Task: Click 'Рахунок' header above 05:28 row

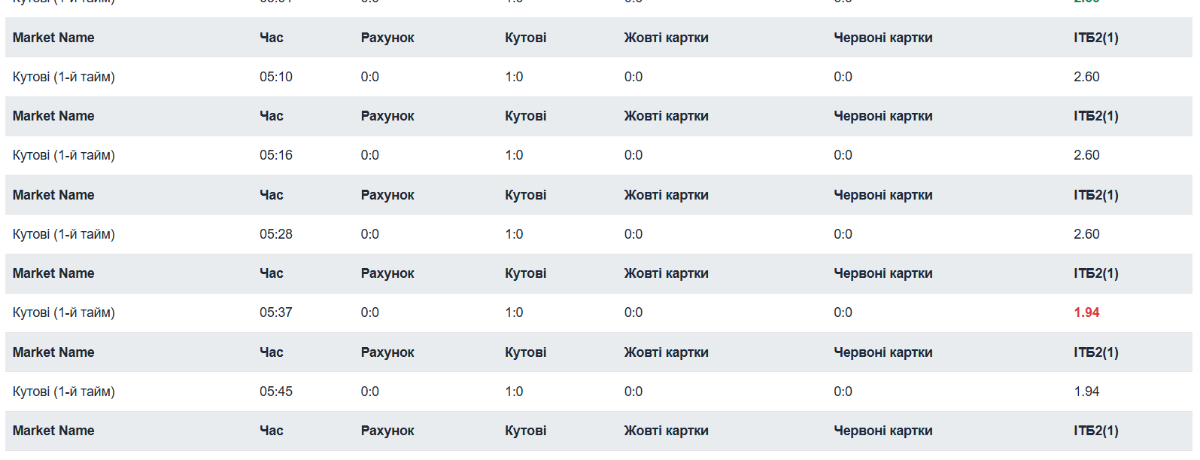Action: coord(387,195)
